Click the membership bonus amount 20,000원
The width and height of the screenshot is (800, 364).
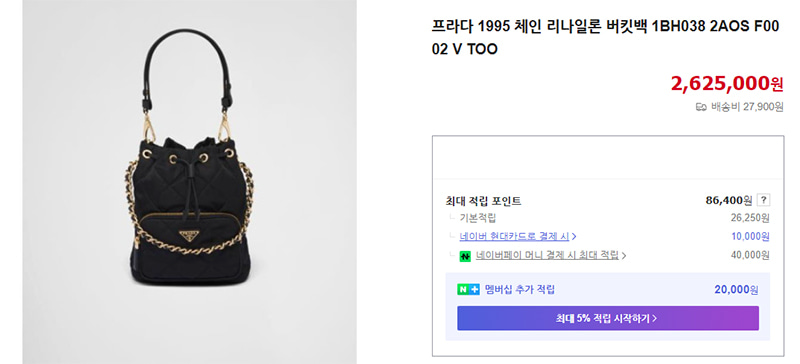click(x=736, y=289)
